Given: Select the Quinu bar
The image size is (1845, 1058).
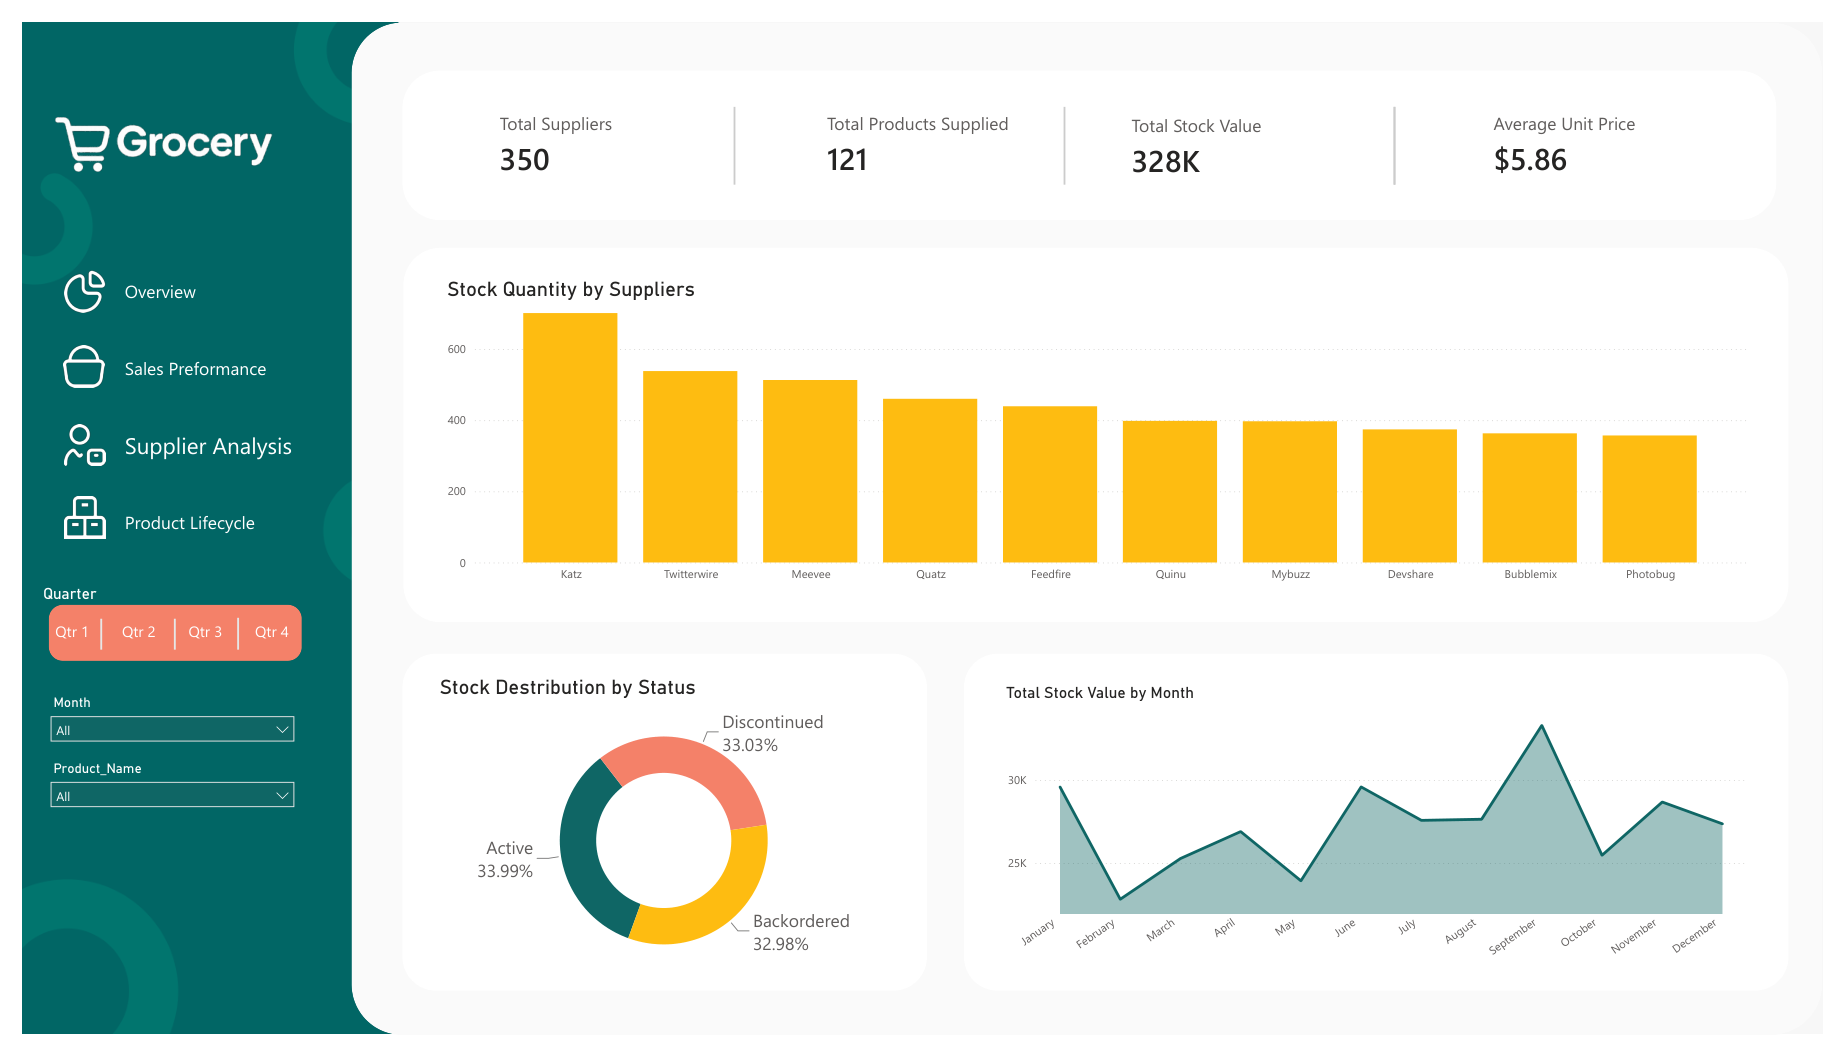Looking at the screenshot, I should coord(1170,492).
